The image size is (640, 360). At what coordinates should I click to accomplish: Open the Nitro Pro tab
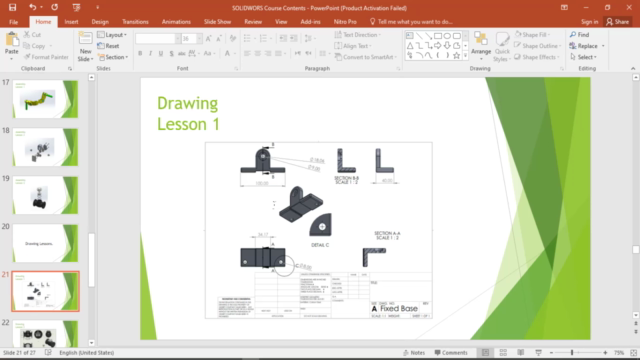click(x=345, y=22)
